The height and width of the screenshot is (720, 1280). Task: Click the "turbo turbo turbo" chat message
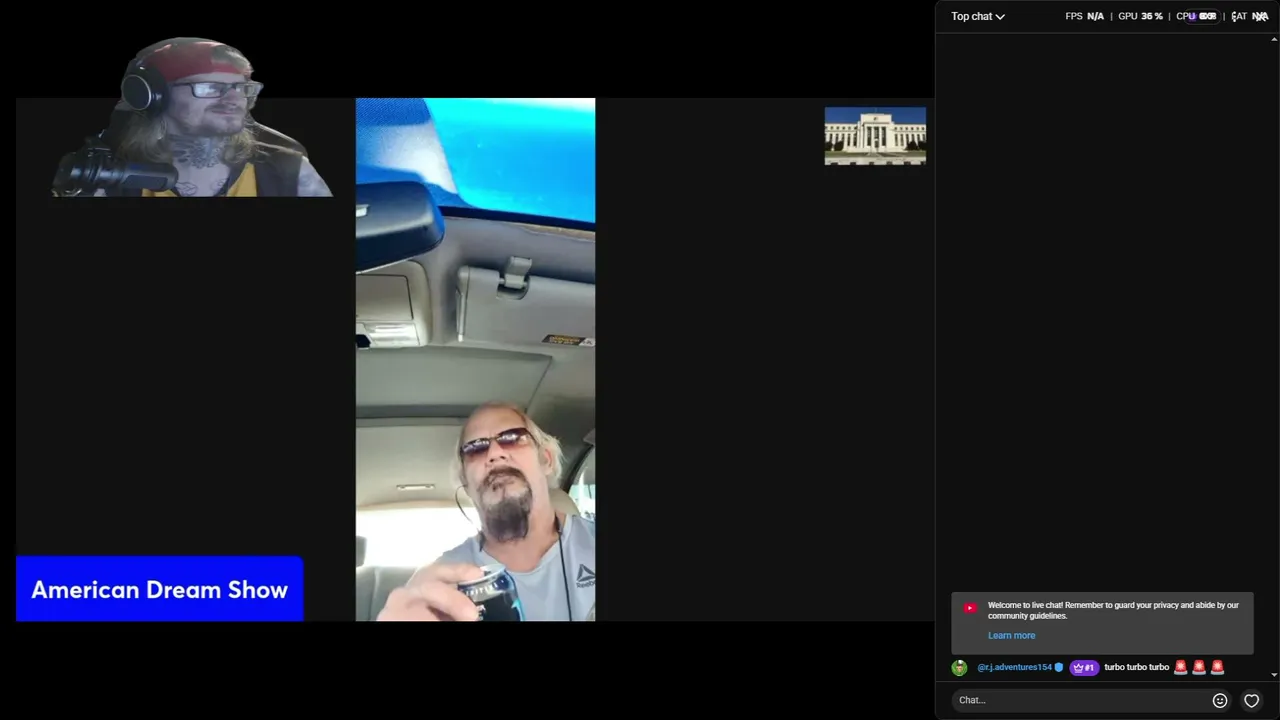click(x=1136, y=667)
